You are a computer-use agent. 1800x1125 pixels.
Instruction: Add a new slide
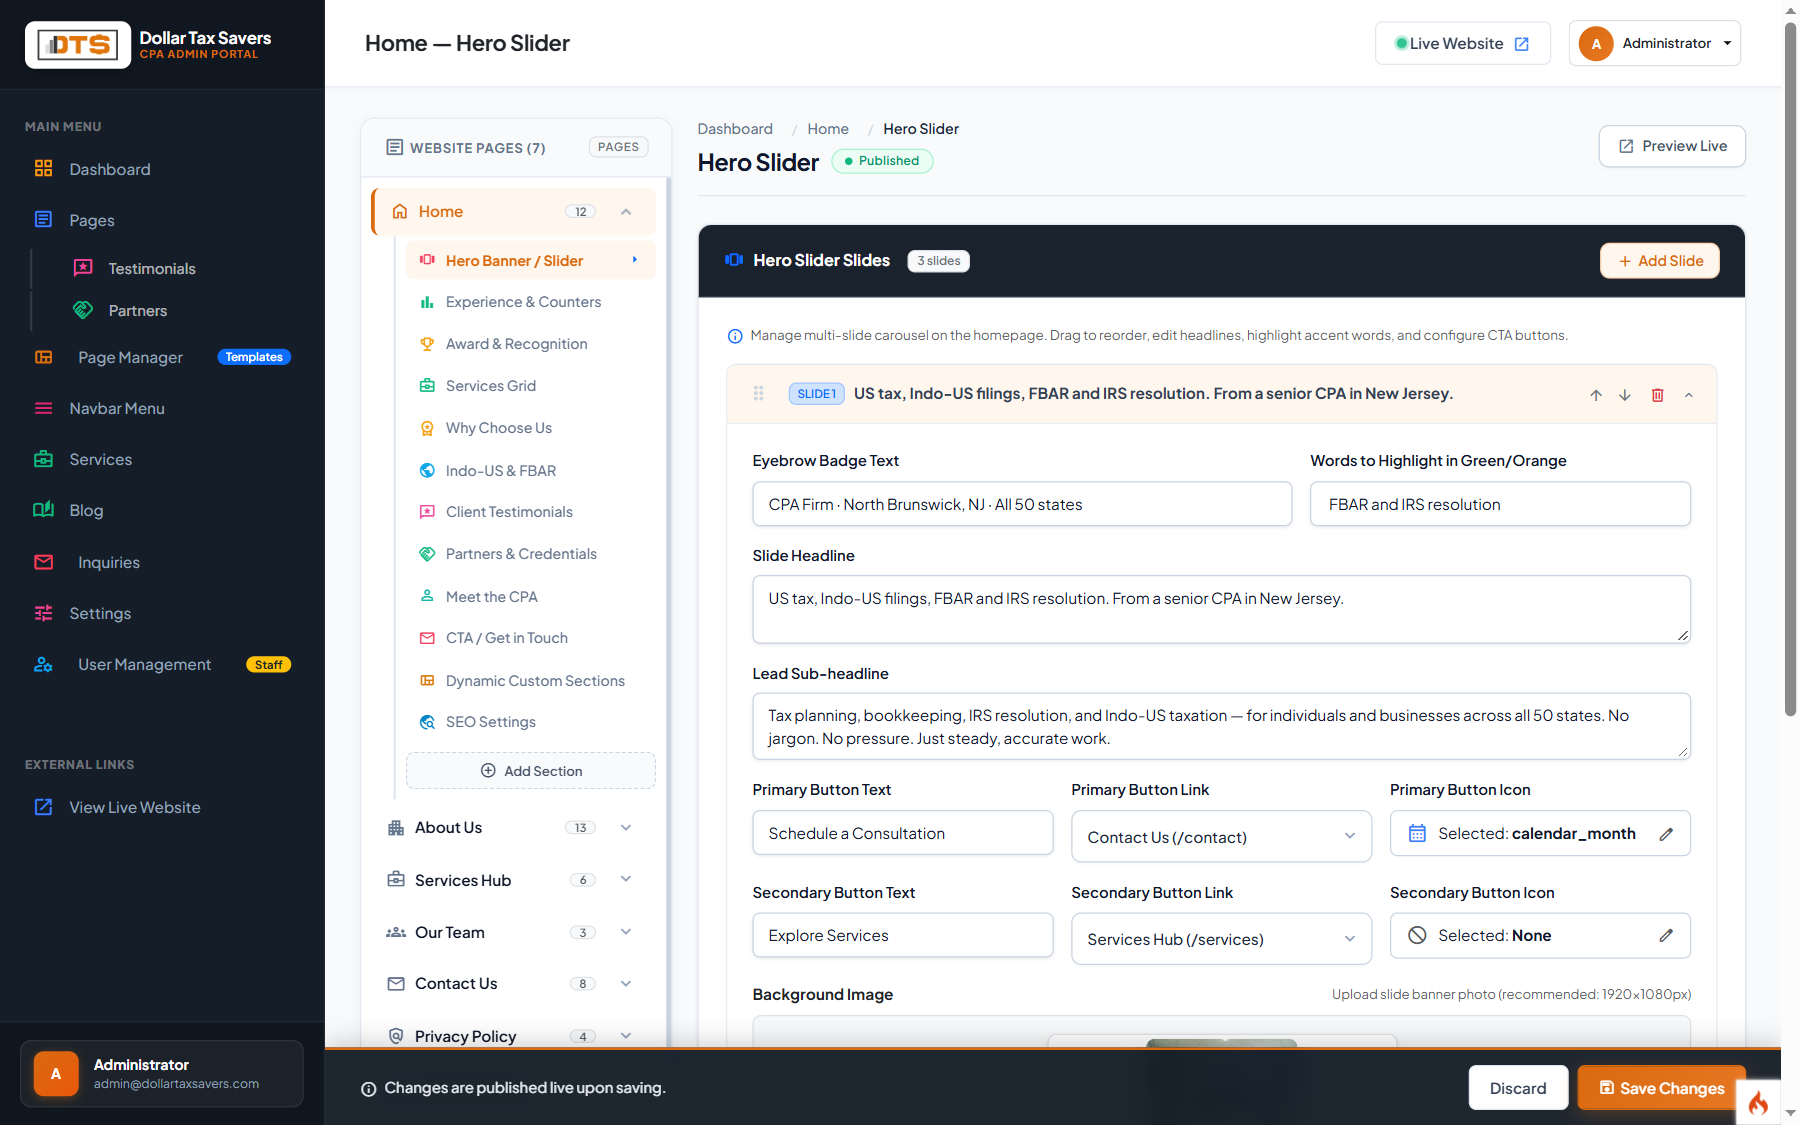[x=1659, y=261]
